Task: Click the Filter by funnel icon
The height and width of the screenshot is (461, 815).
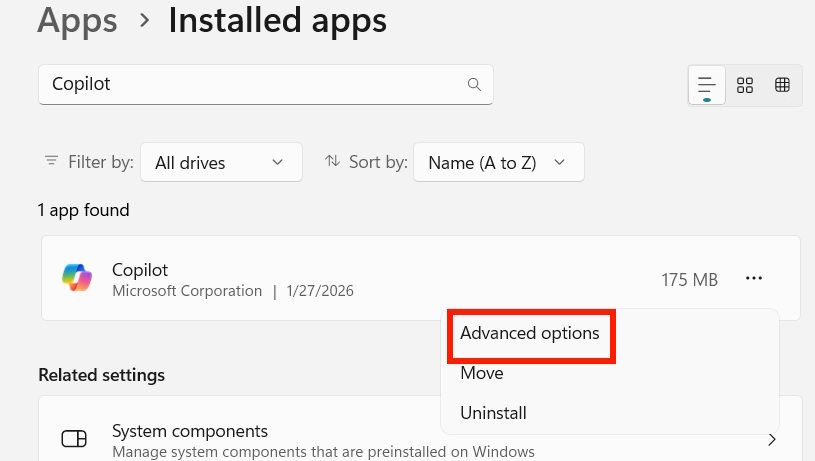Action: click(x=51, y=161)
